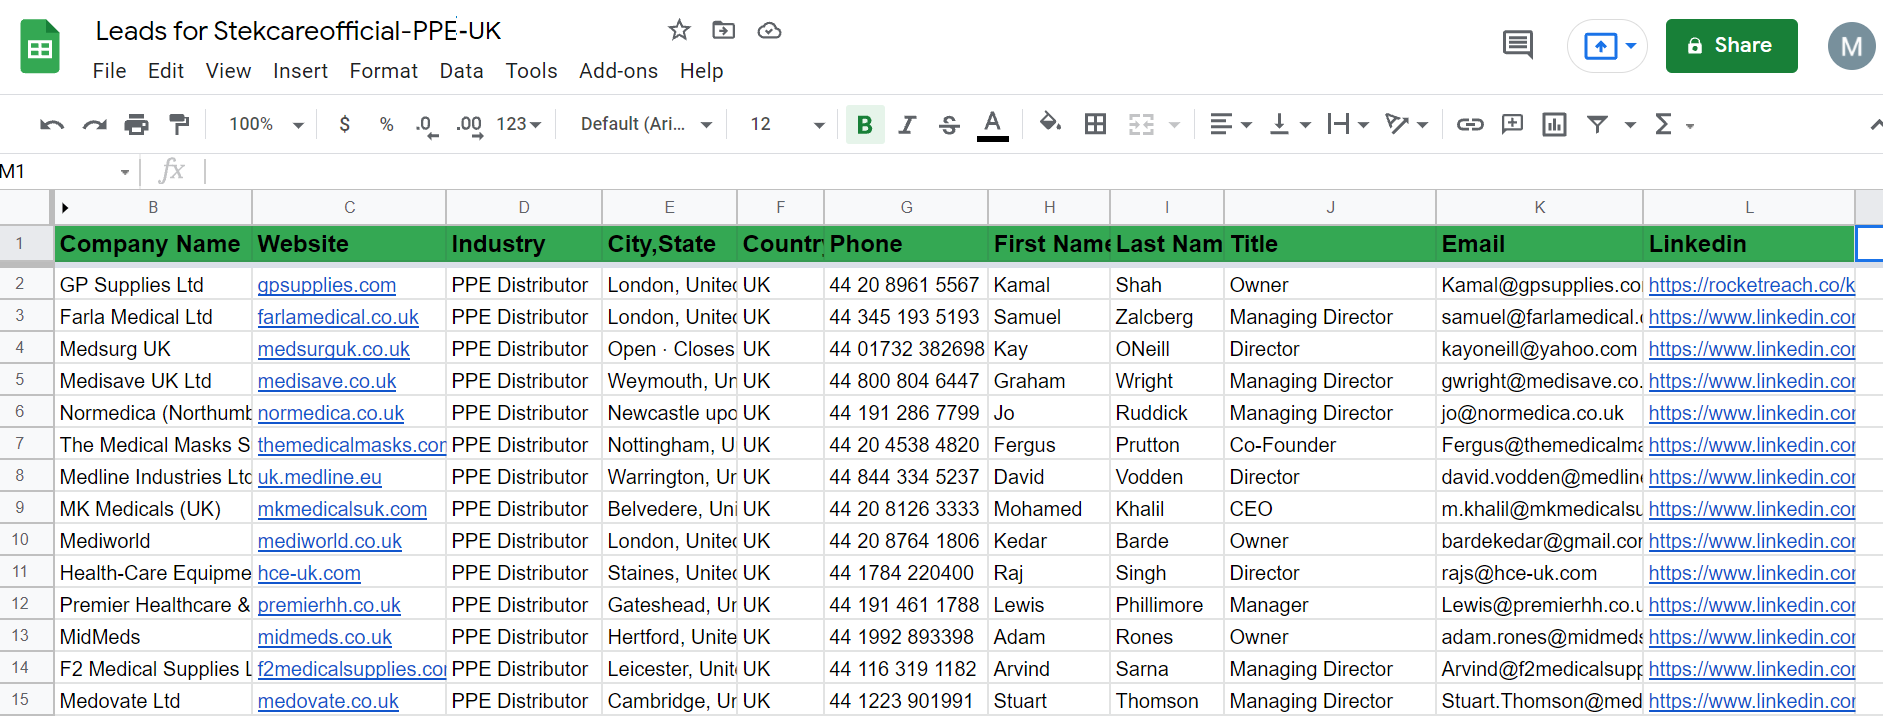Collapse the toolbar with the chevron
This screenshot has height=718, width=1883.
[x=1875, y=124]
